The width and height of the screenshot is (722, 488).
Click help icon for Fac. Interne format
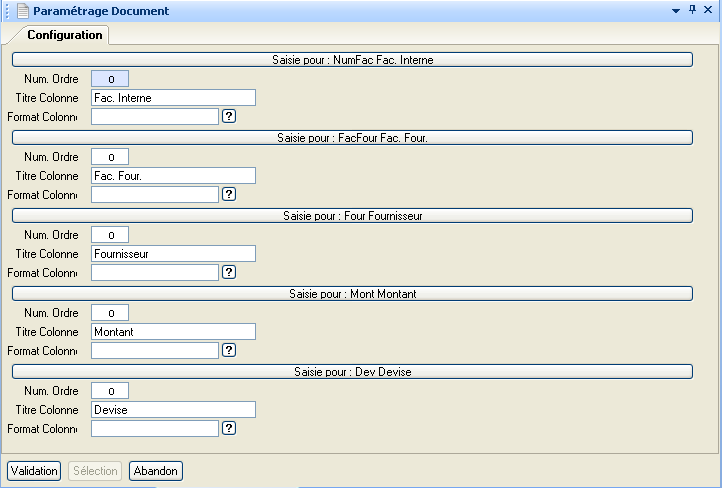coord(228,116)
